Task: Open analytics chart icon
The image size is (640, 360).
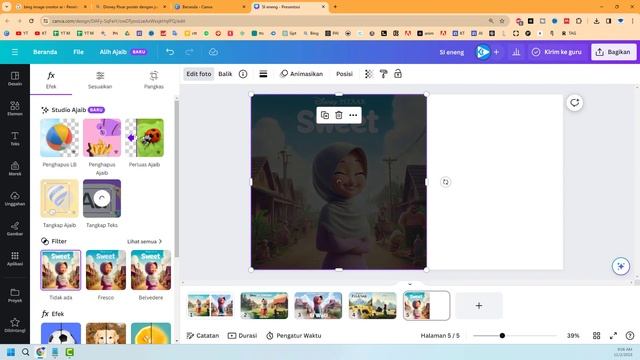Action: [x=516, y=52]
